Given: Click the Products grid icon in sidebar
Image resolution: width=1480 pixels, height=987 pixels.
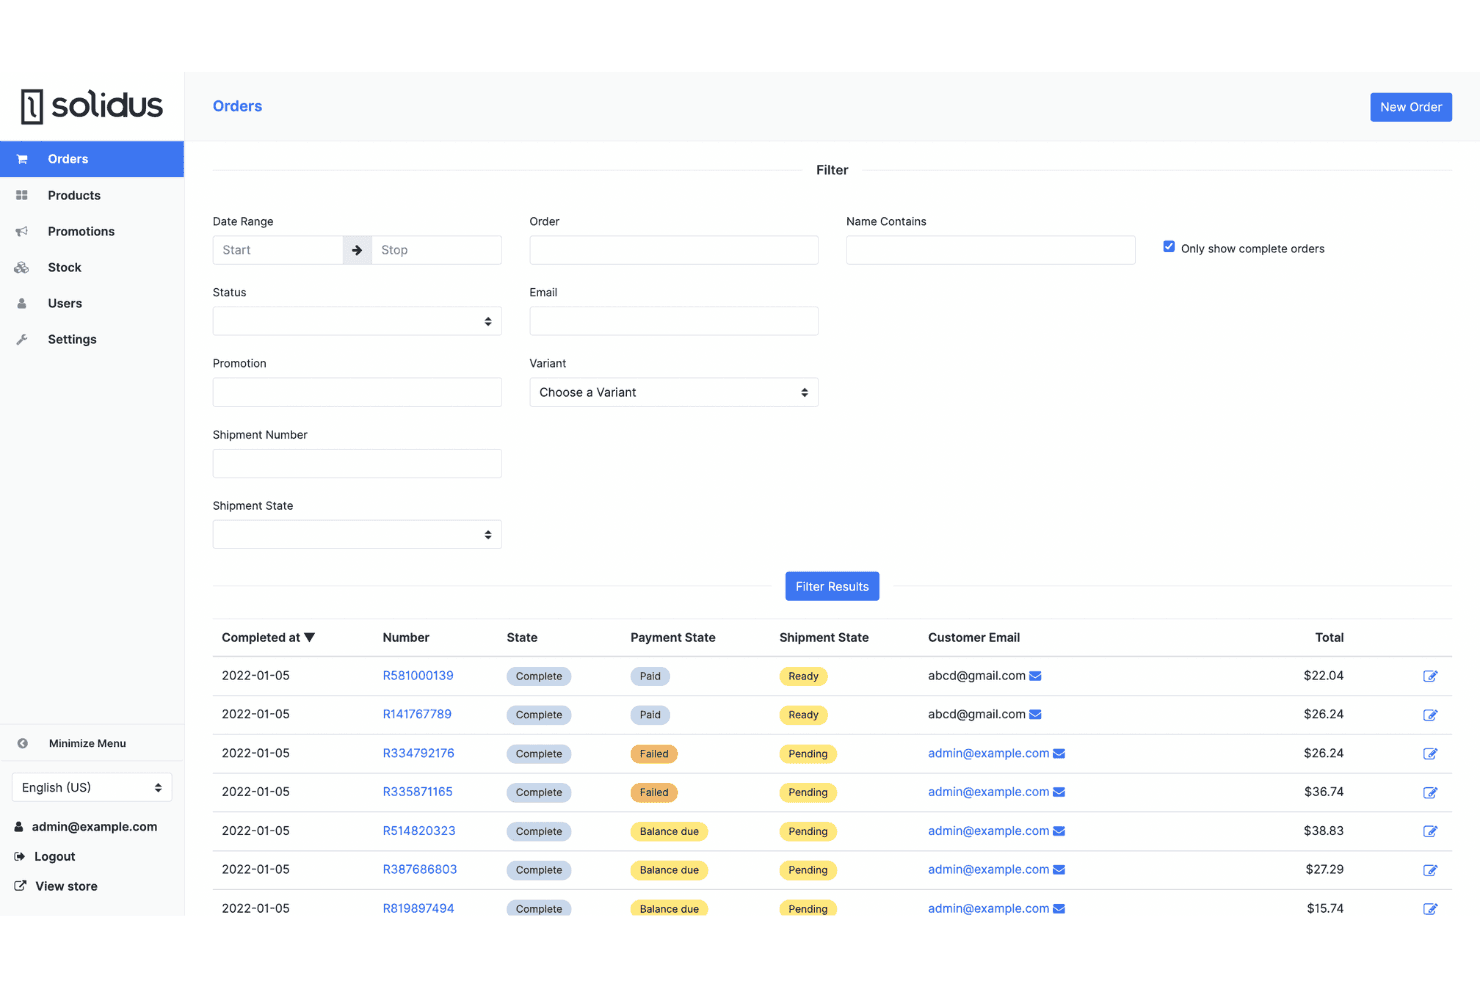Looking at the screenshot, I should (x=22, y=195).
